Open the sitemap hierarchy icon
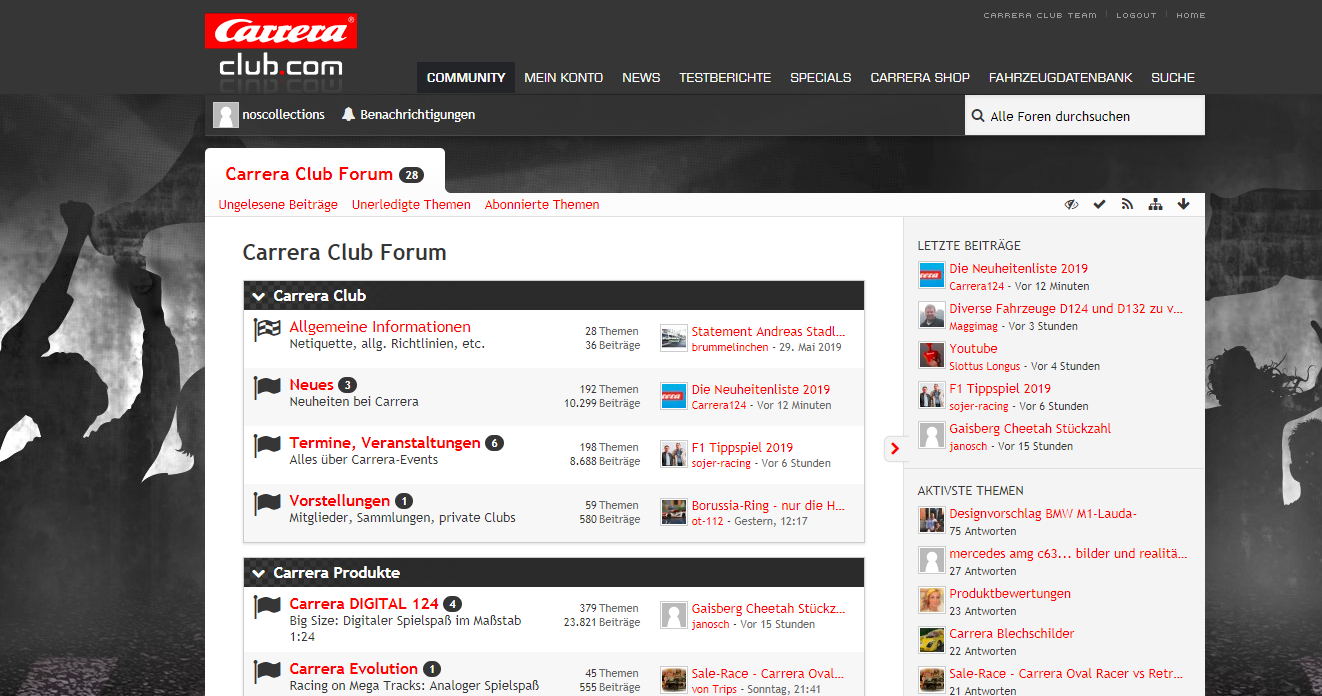 click(1155, 204)
